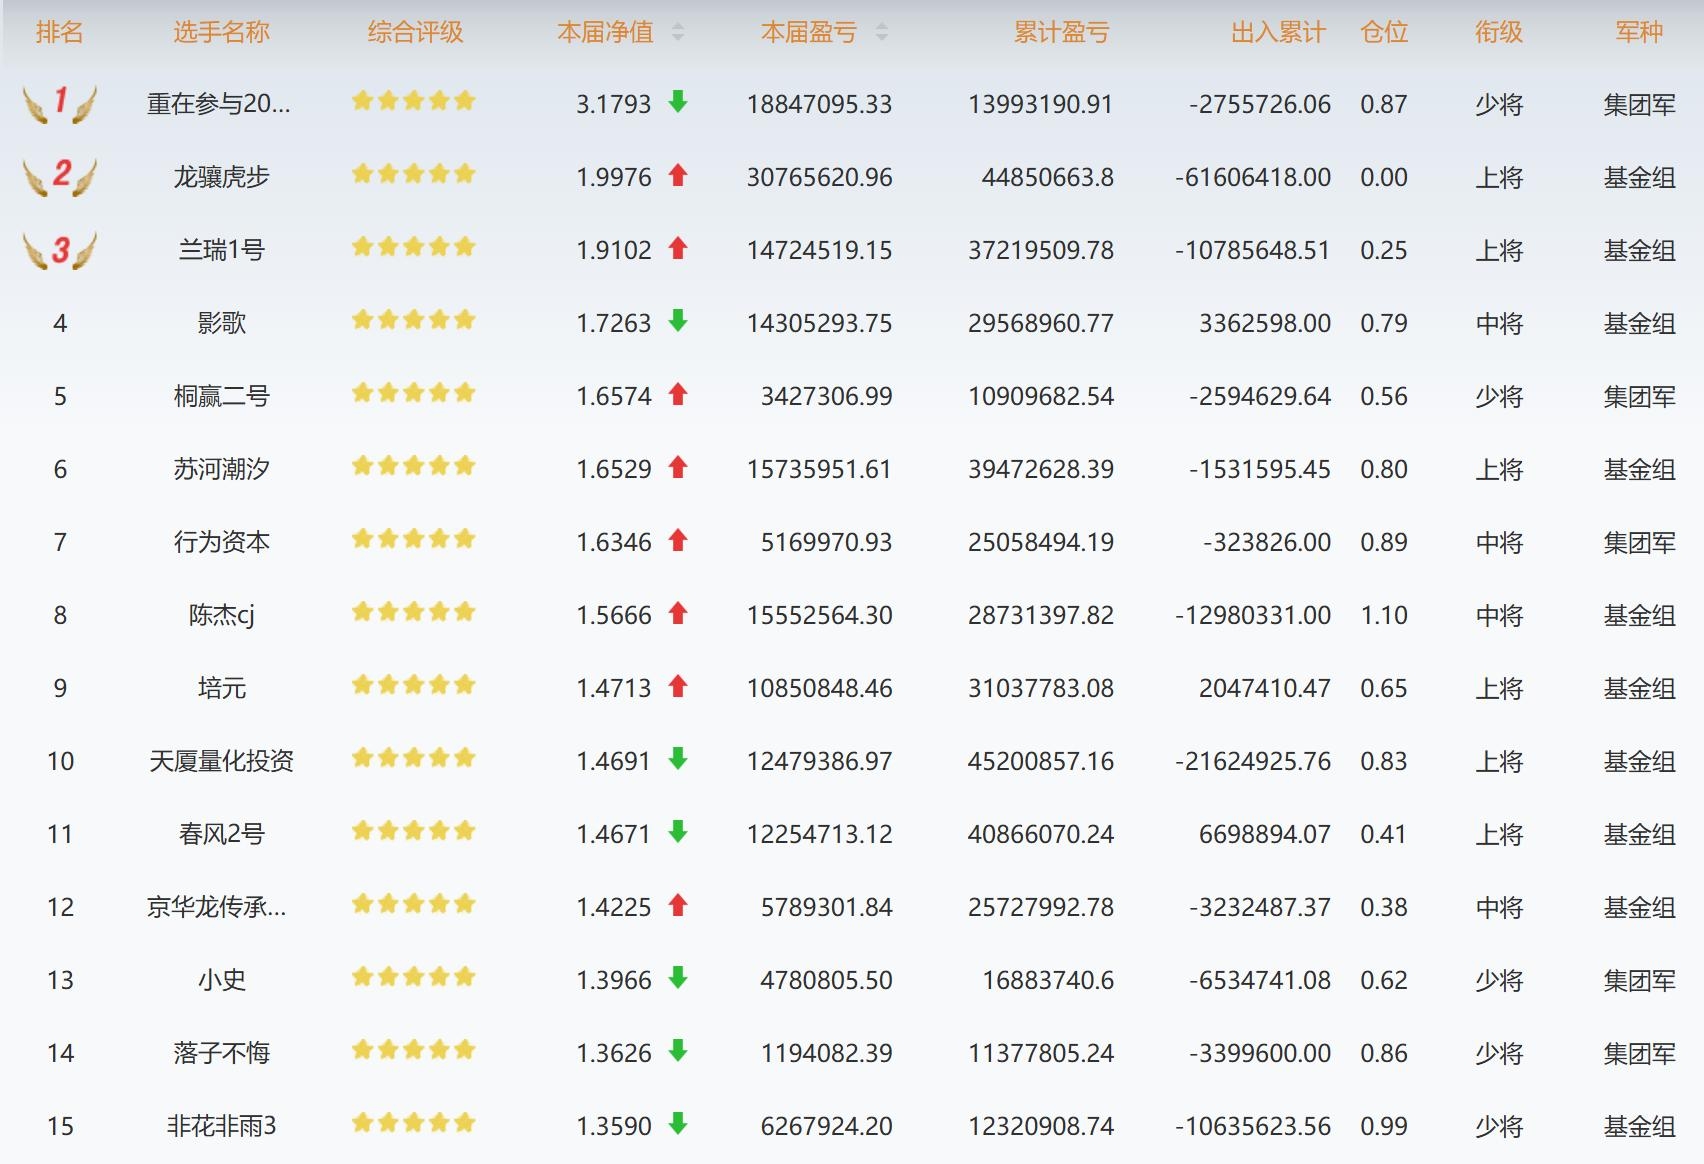Click the 集团军 label in 小史's row
Viewport: 1704px width, 1164px height.
click(1639, 980)
